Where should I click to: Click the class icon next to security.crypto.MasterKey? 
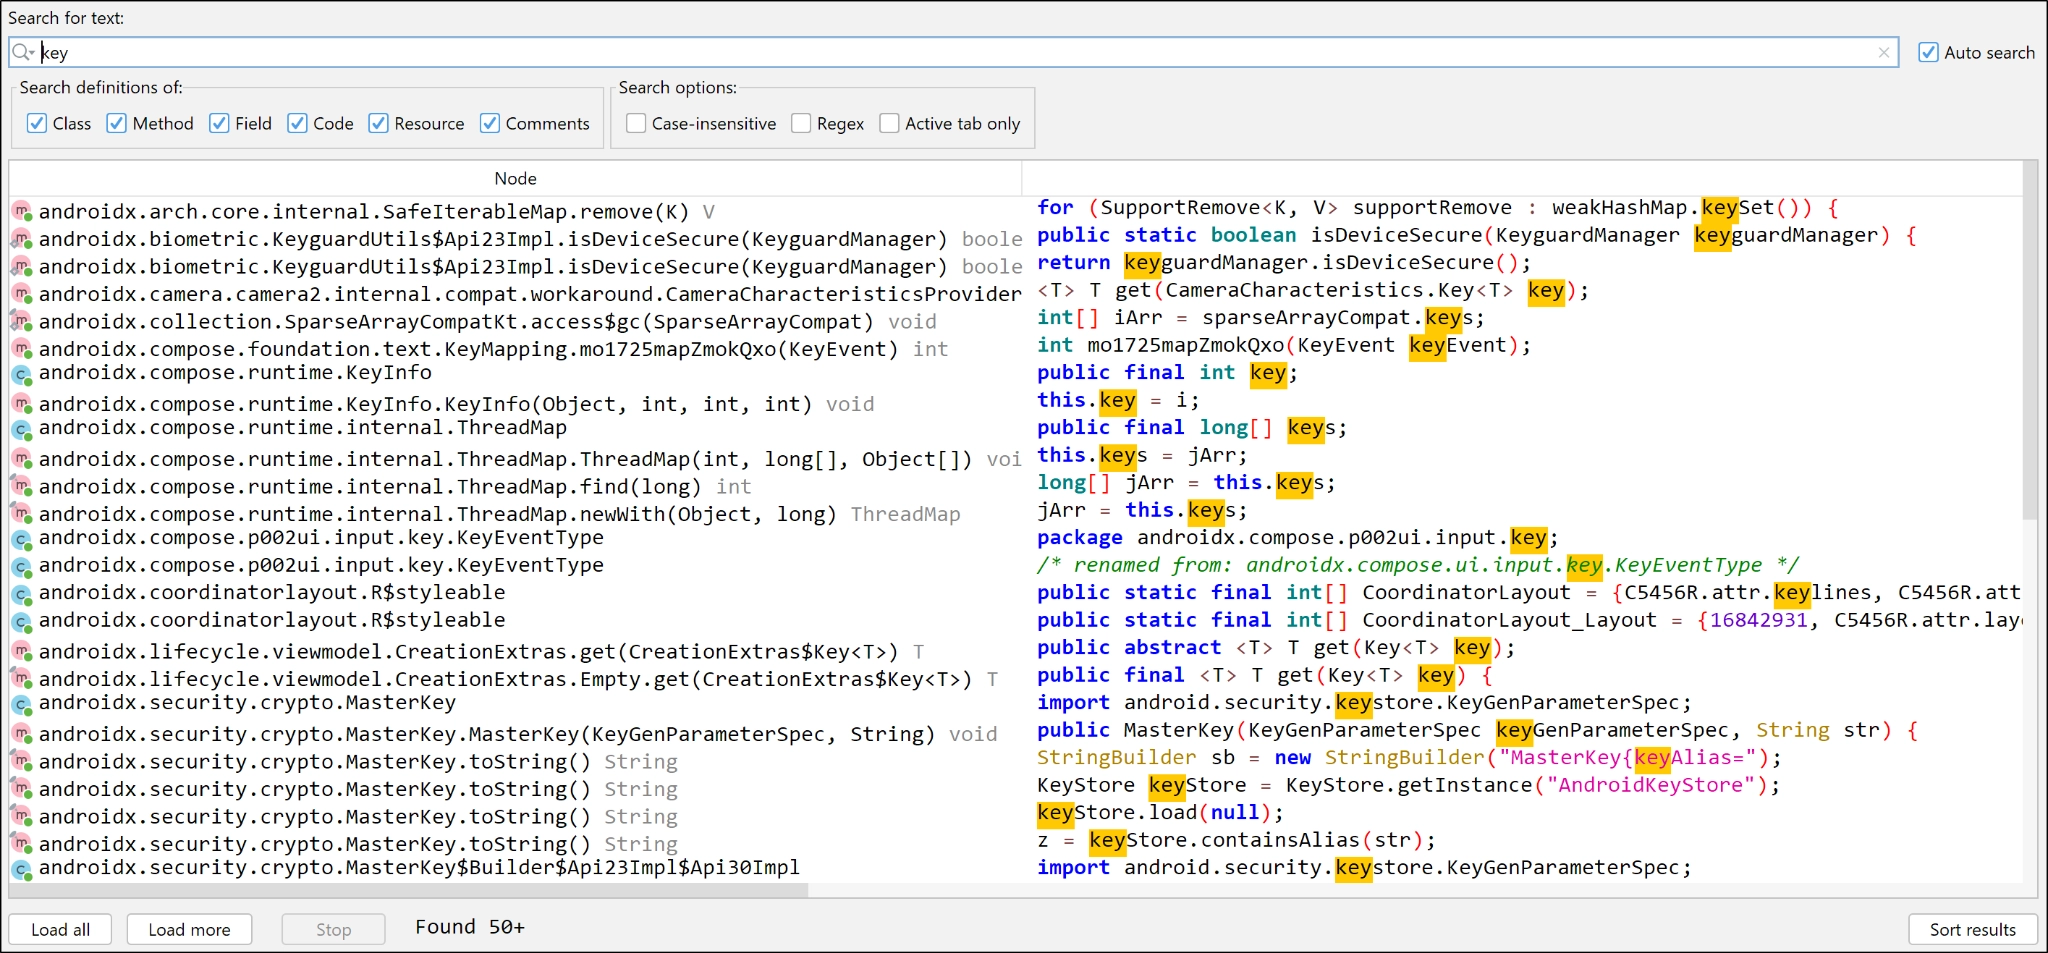[x=22, y=704]
